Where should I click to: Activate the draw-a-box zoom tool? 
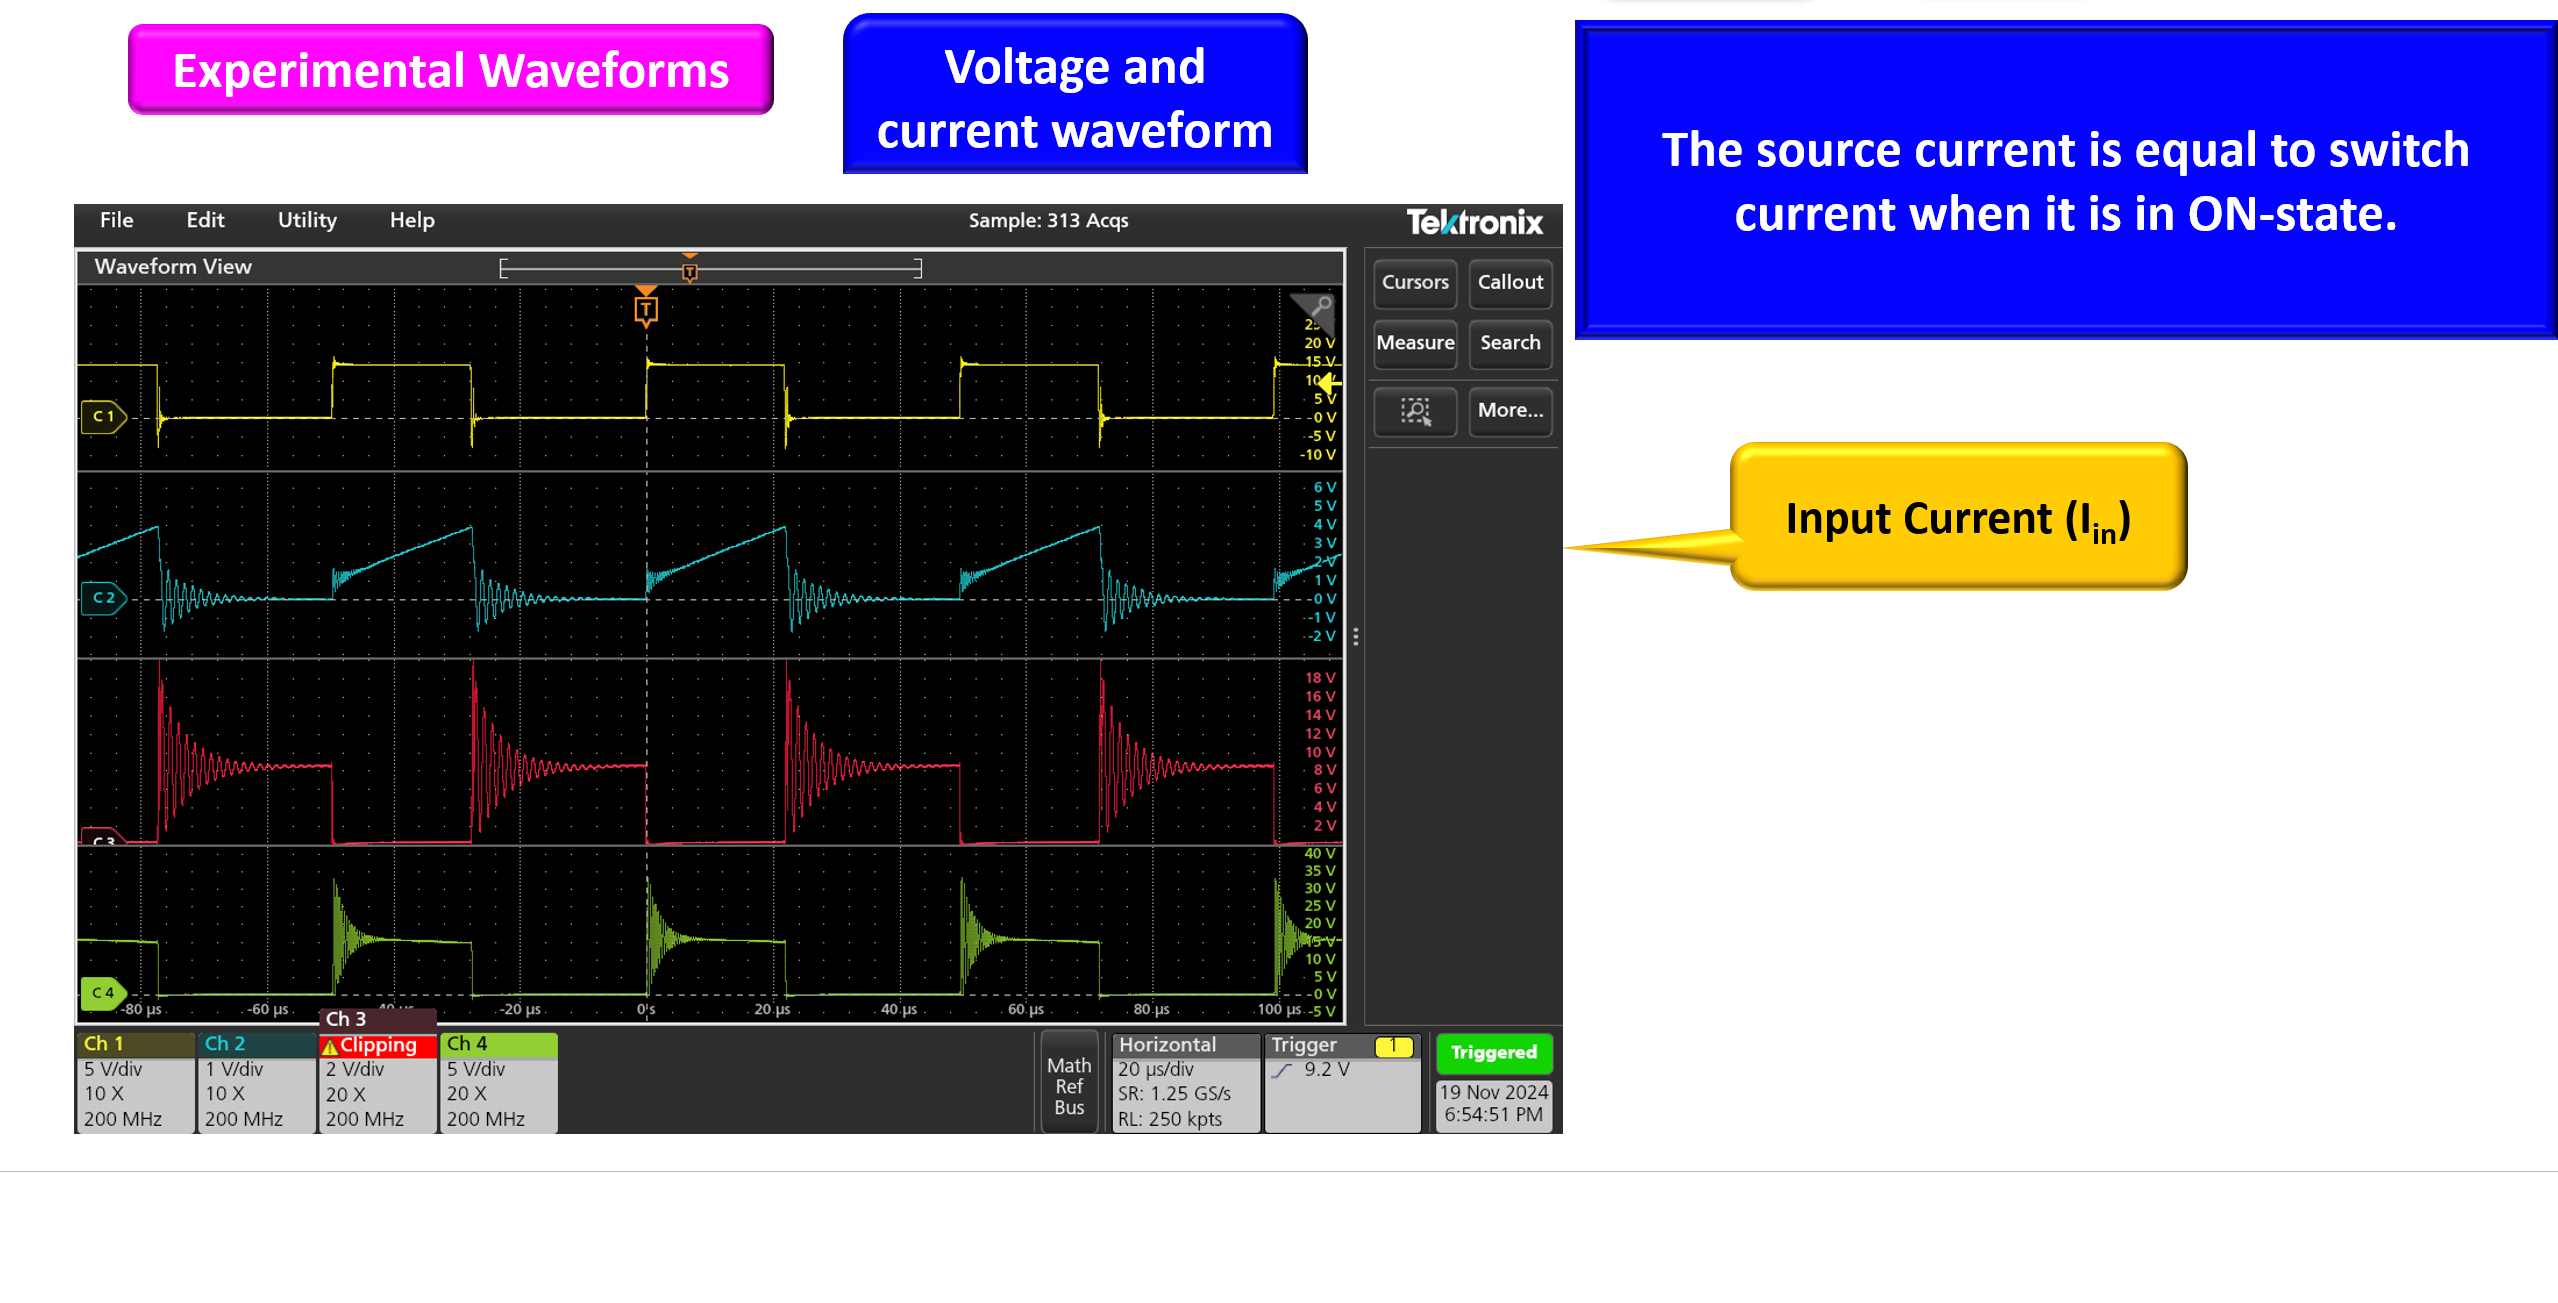[1415, 411]
